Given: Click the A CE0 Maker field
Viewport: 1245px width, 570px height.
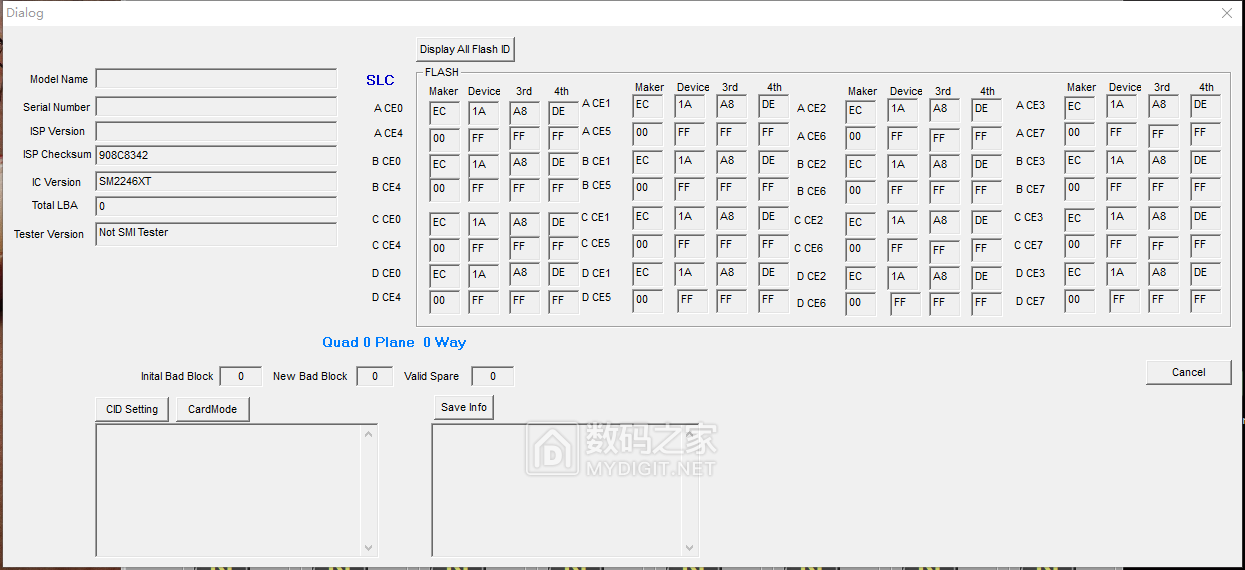Looking at the screenshot, I should click(444, 112).
